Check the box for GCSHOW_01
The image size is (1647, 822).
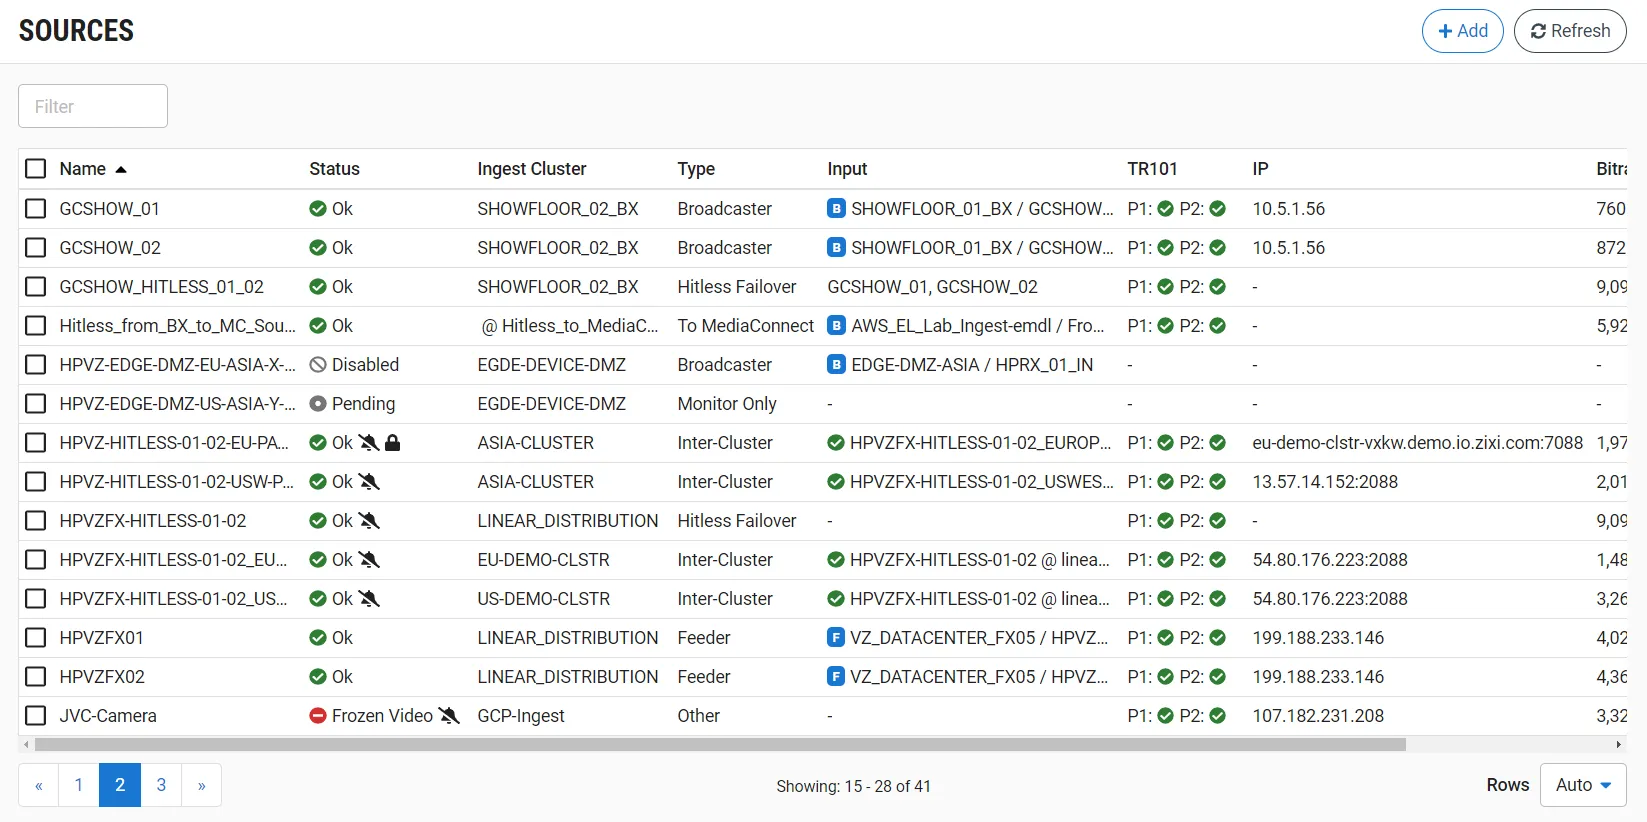(36, 209)
